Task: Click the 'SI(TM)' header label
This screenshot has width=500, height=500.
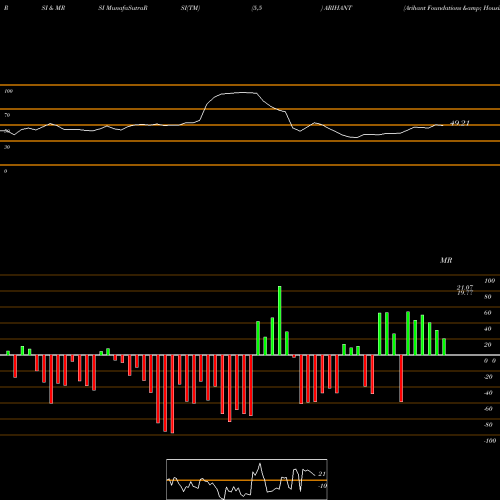Action: tap(190, 8)
